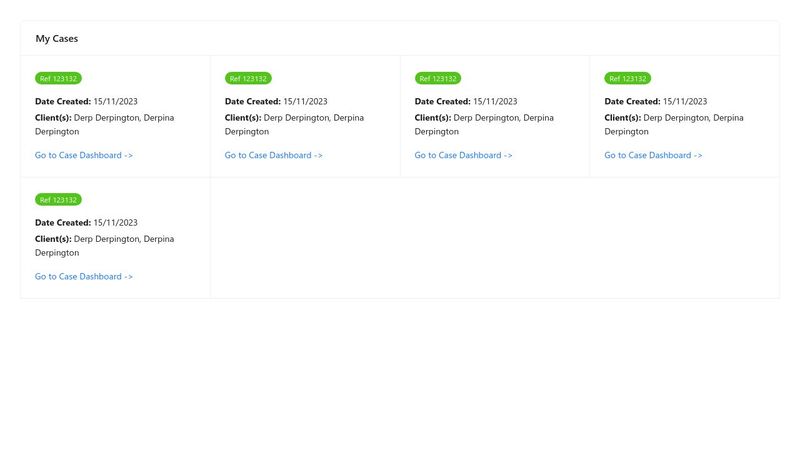This screenshot has height=450, width=800.
Task: Open Case Dashboard link in third top-row card
Action: 464,155
